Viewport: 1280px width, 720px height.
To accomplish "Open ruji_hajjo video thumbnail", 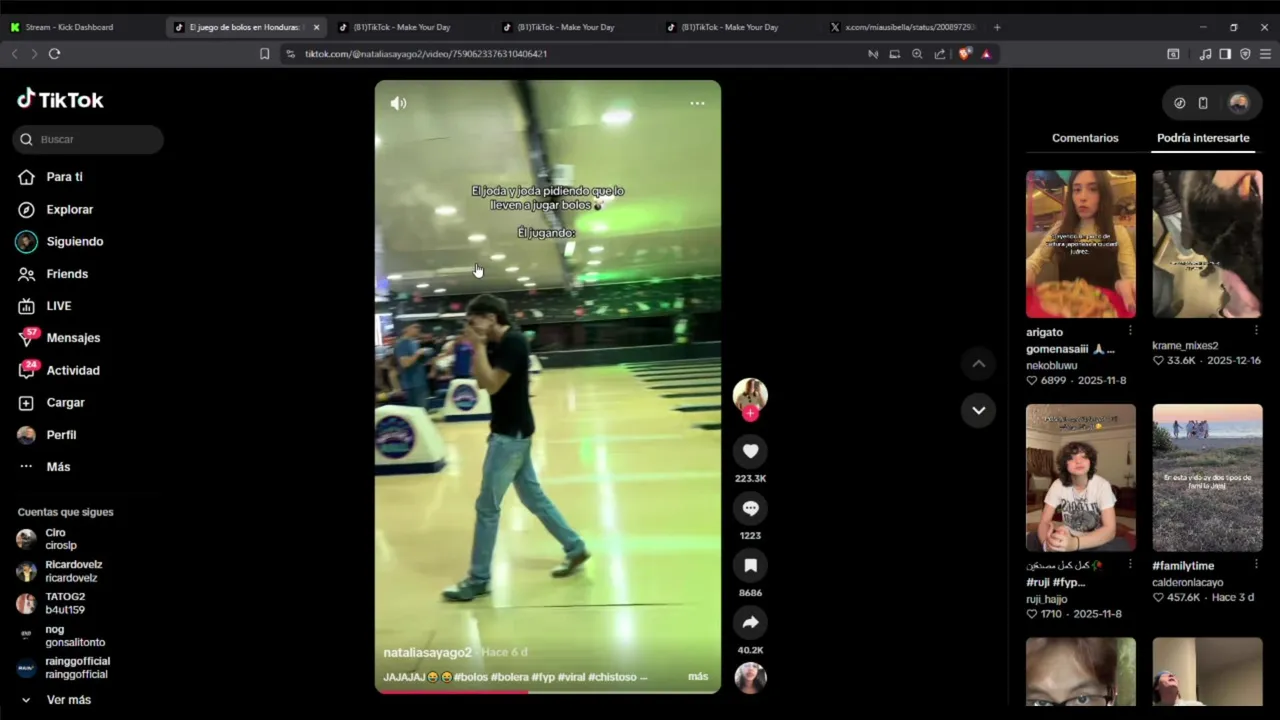I will (1081, 478).
